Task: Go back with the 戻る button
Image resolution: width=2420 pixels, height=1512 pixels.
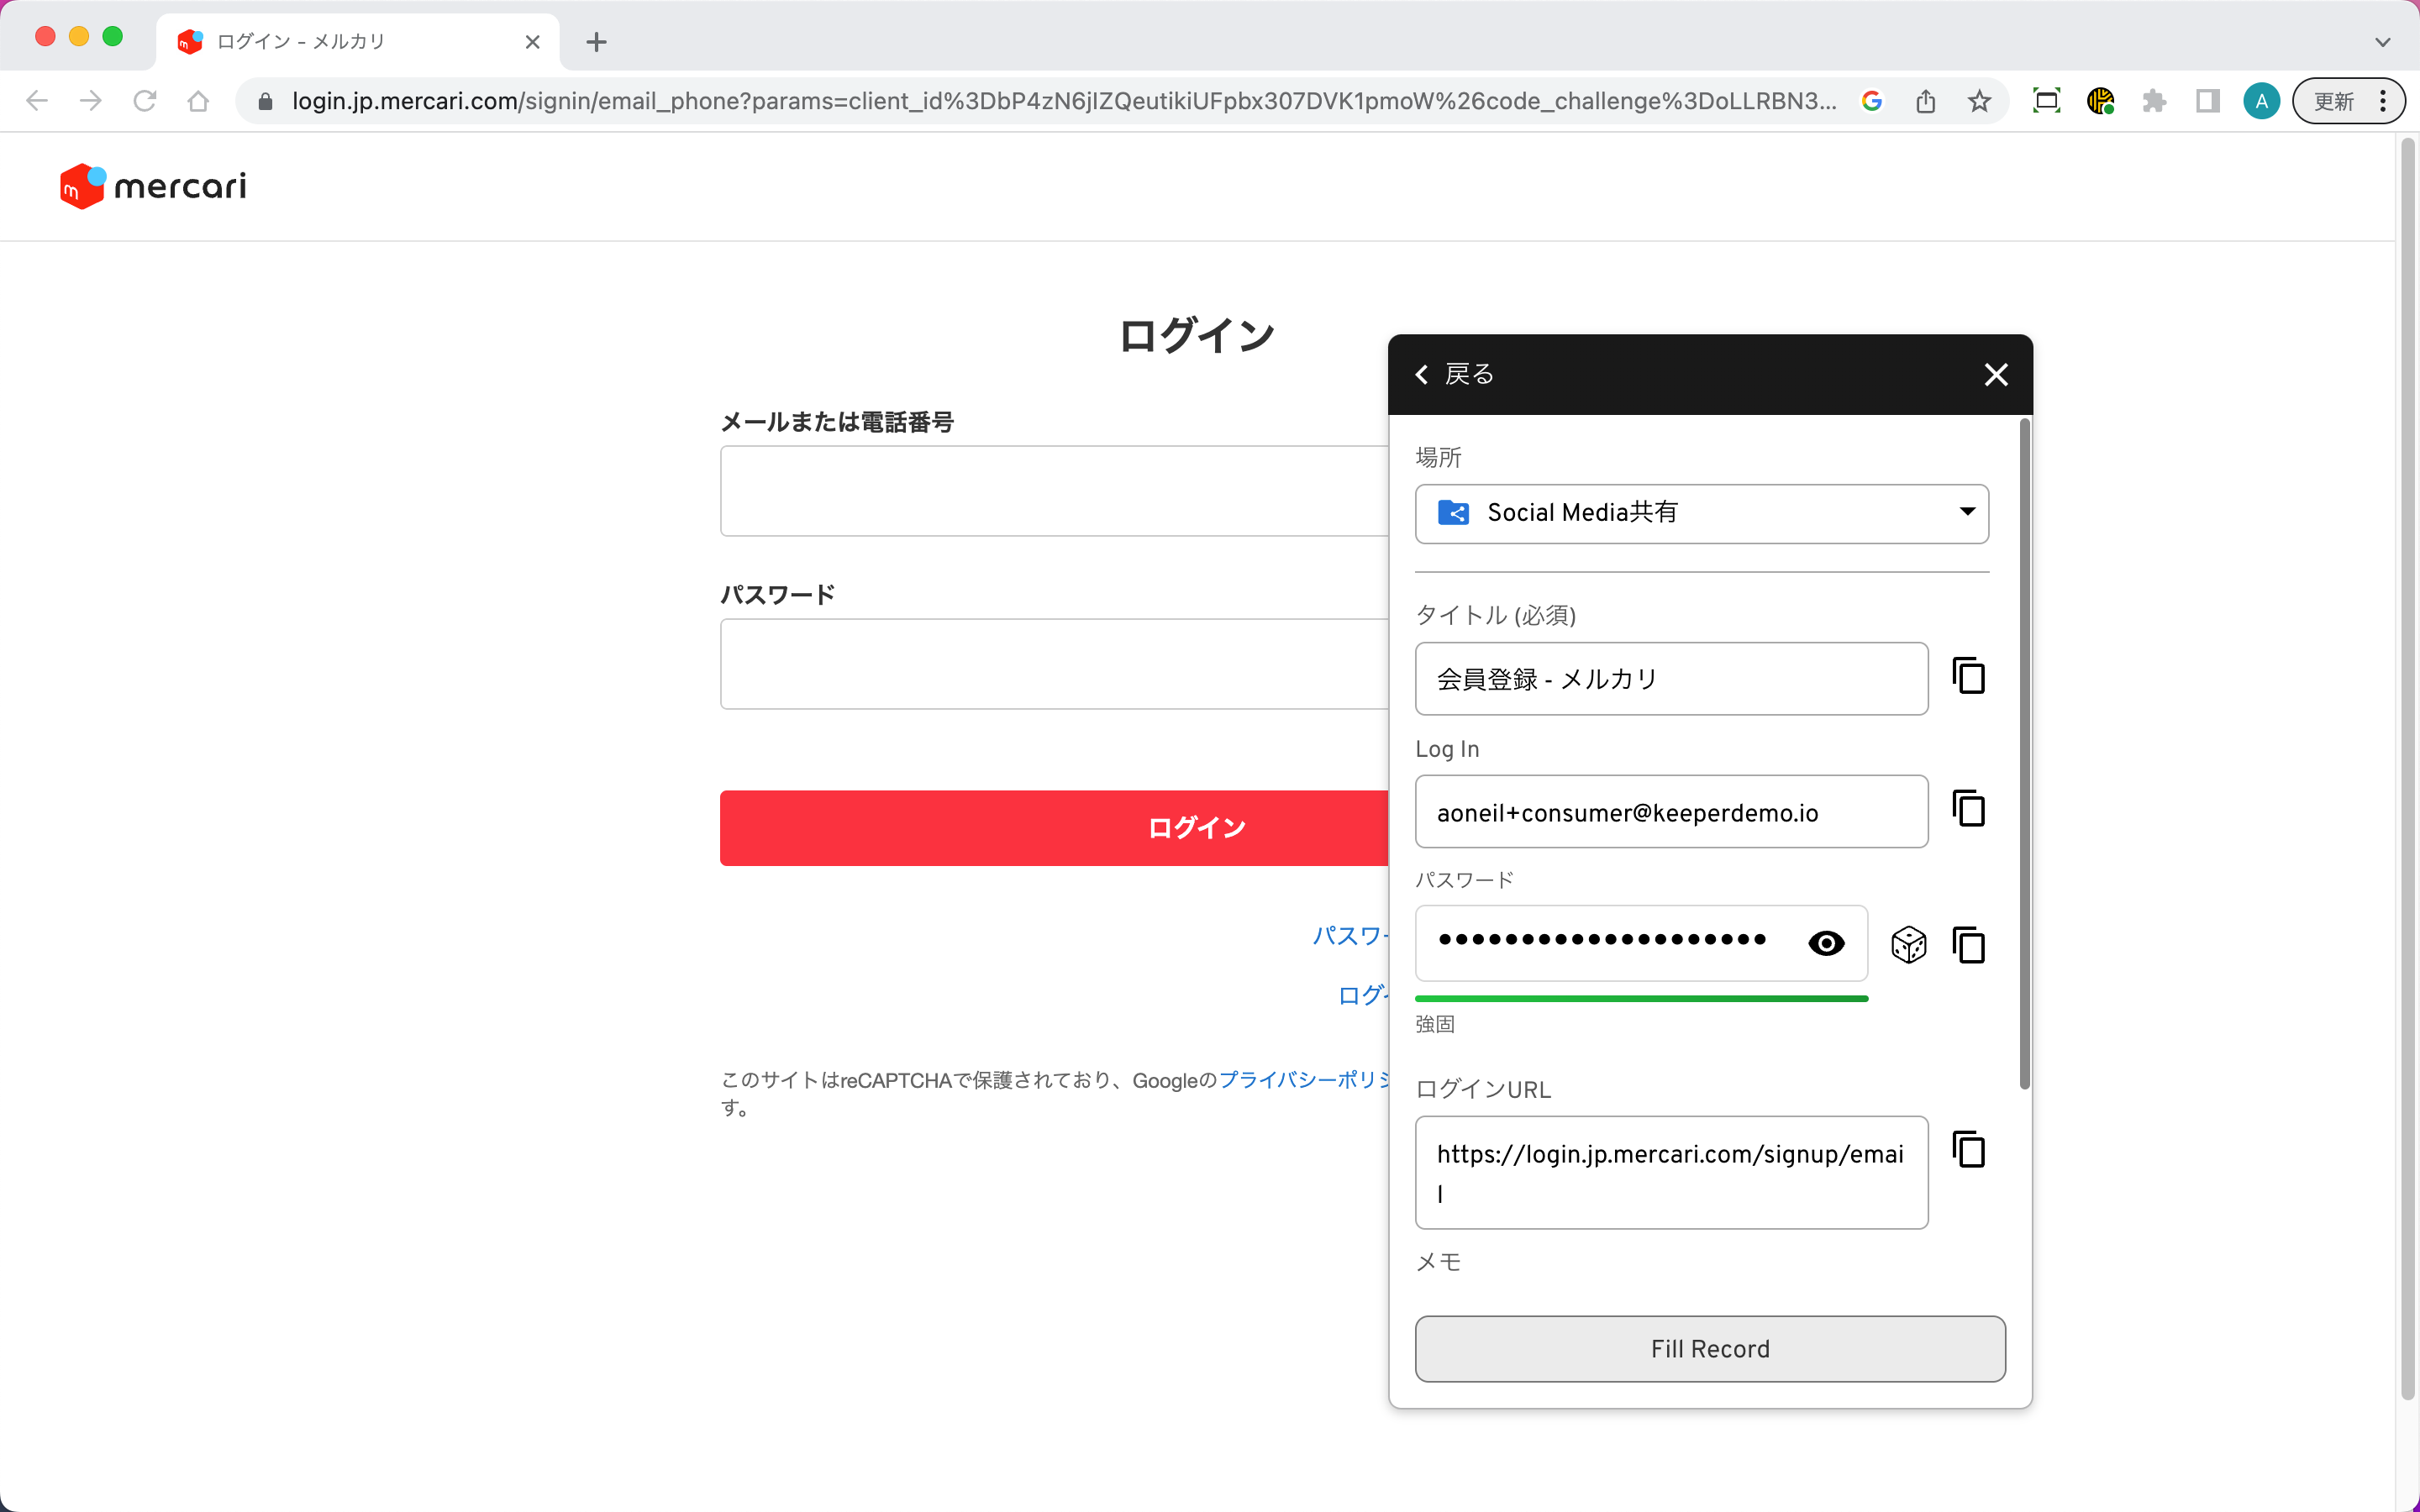Action: (x=1455, y=375)
